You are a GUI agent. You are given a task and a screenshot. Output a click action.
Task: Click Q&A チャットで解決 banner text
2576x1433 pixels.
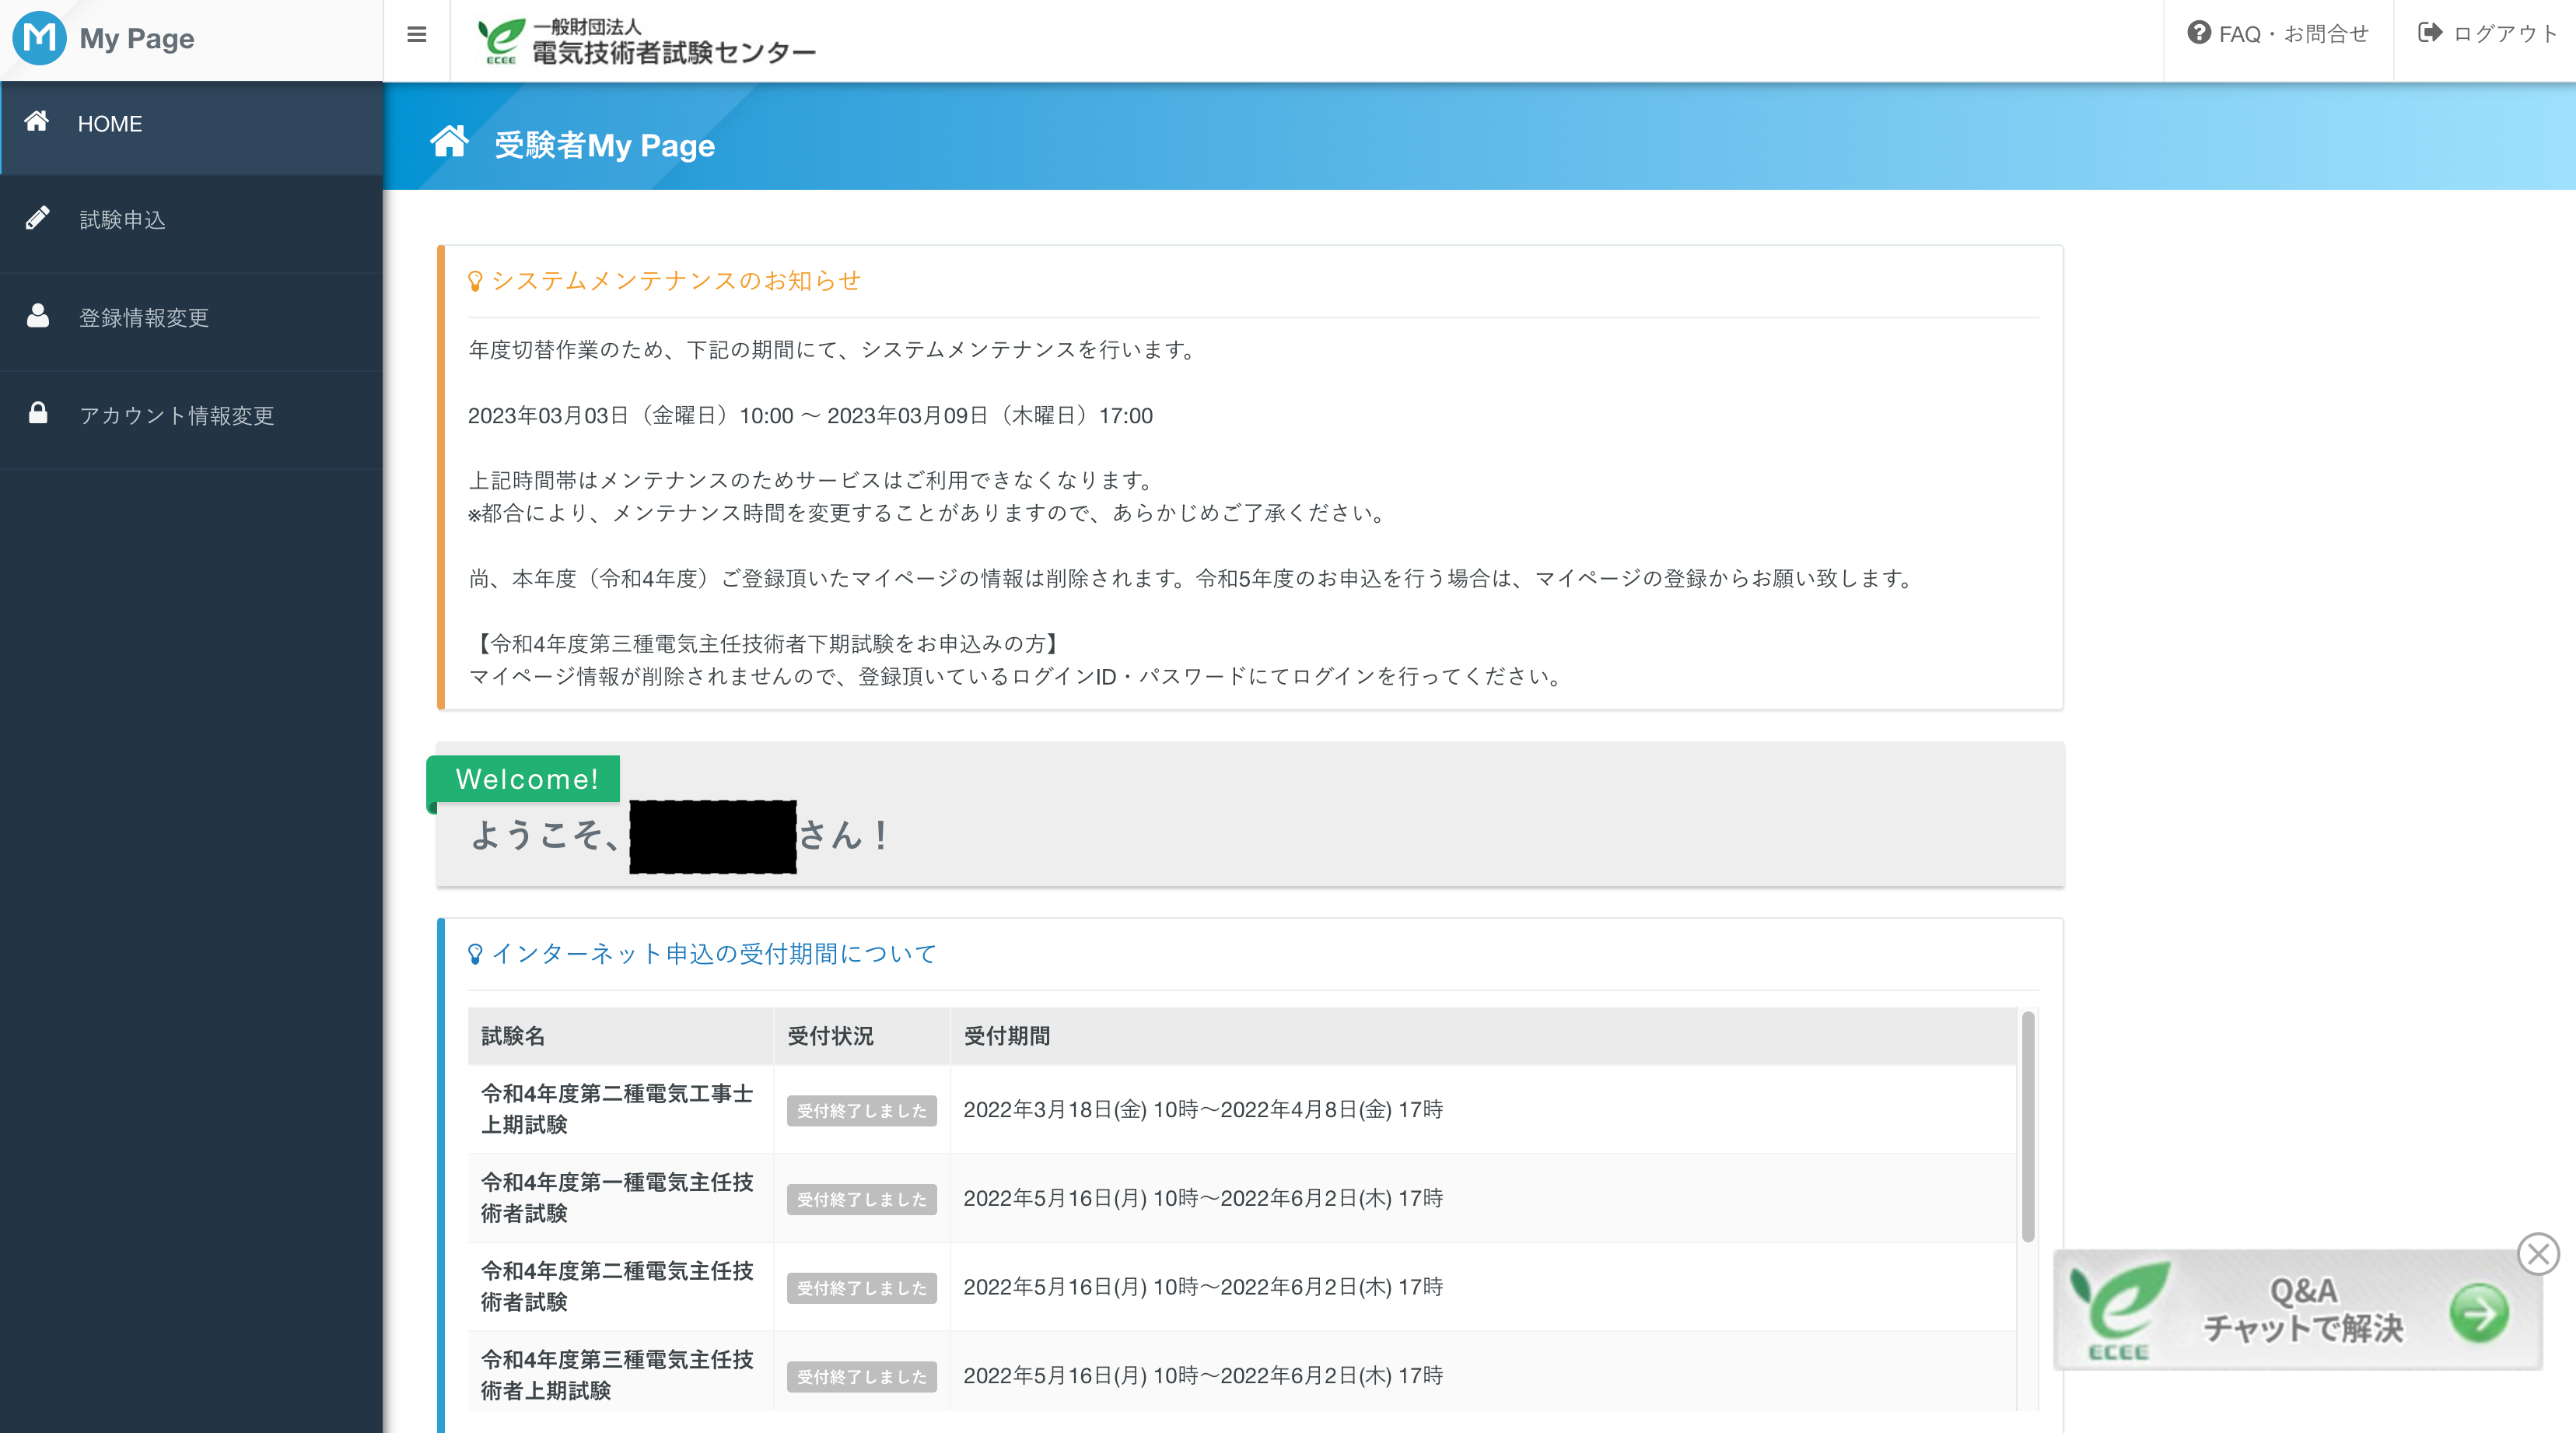[x=2302, y=1310]
